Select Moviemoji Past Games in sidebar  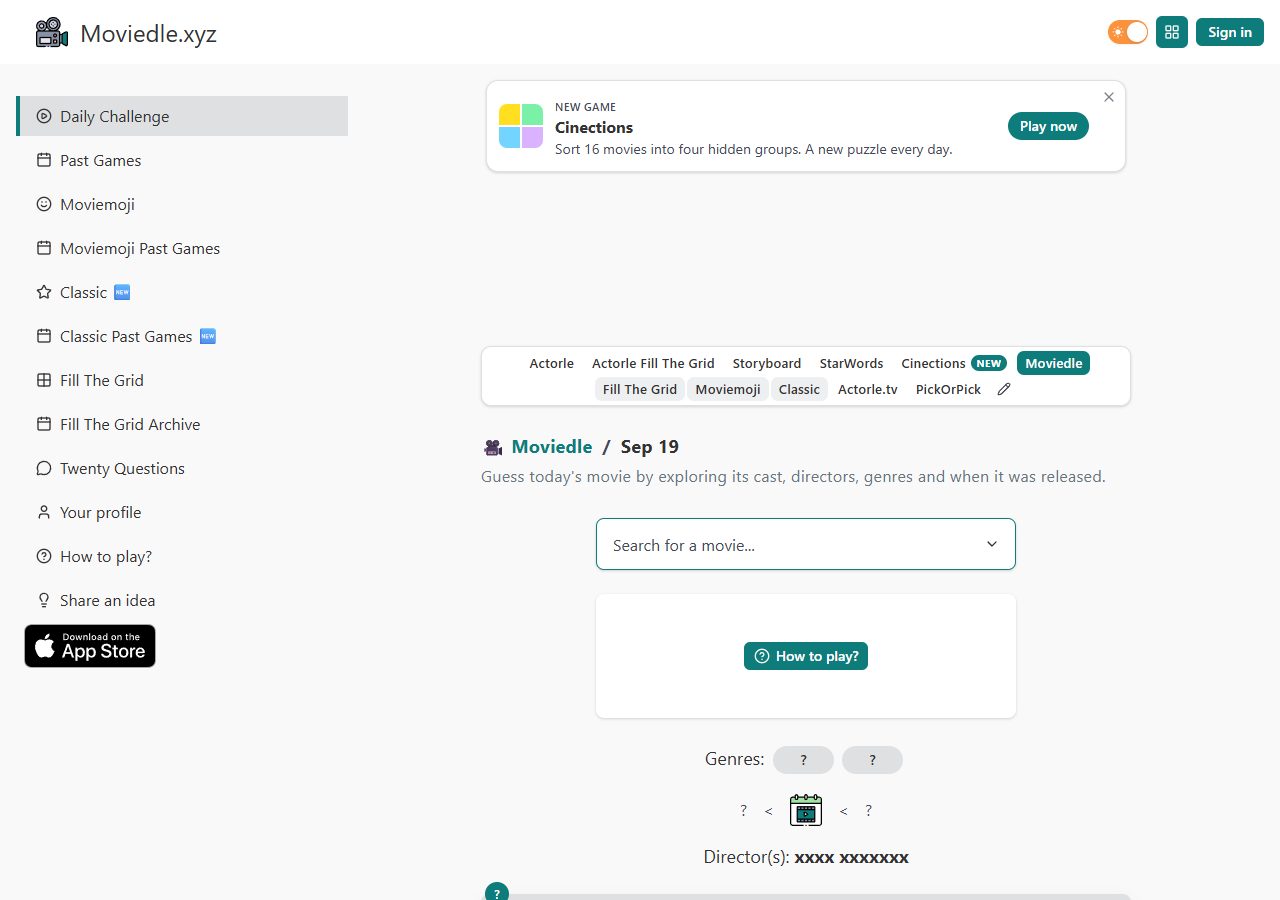tap(182, 248)
